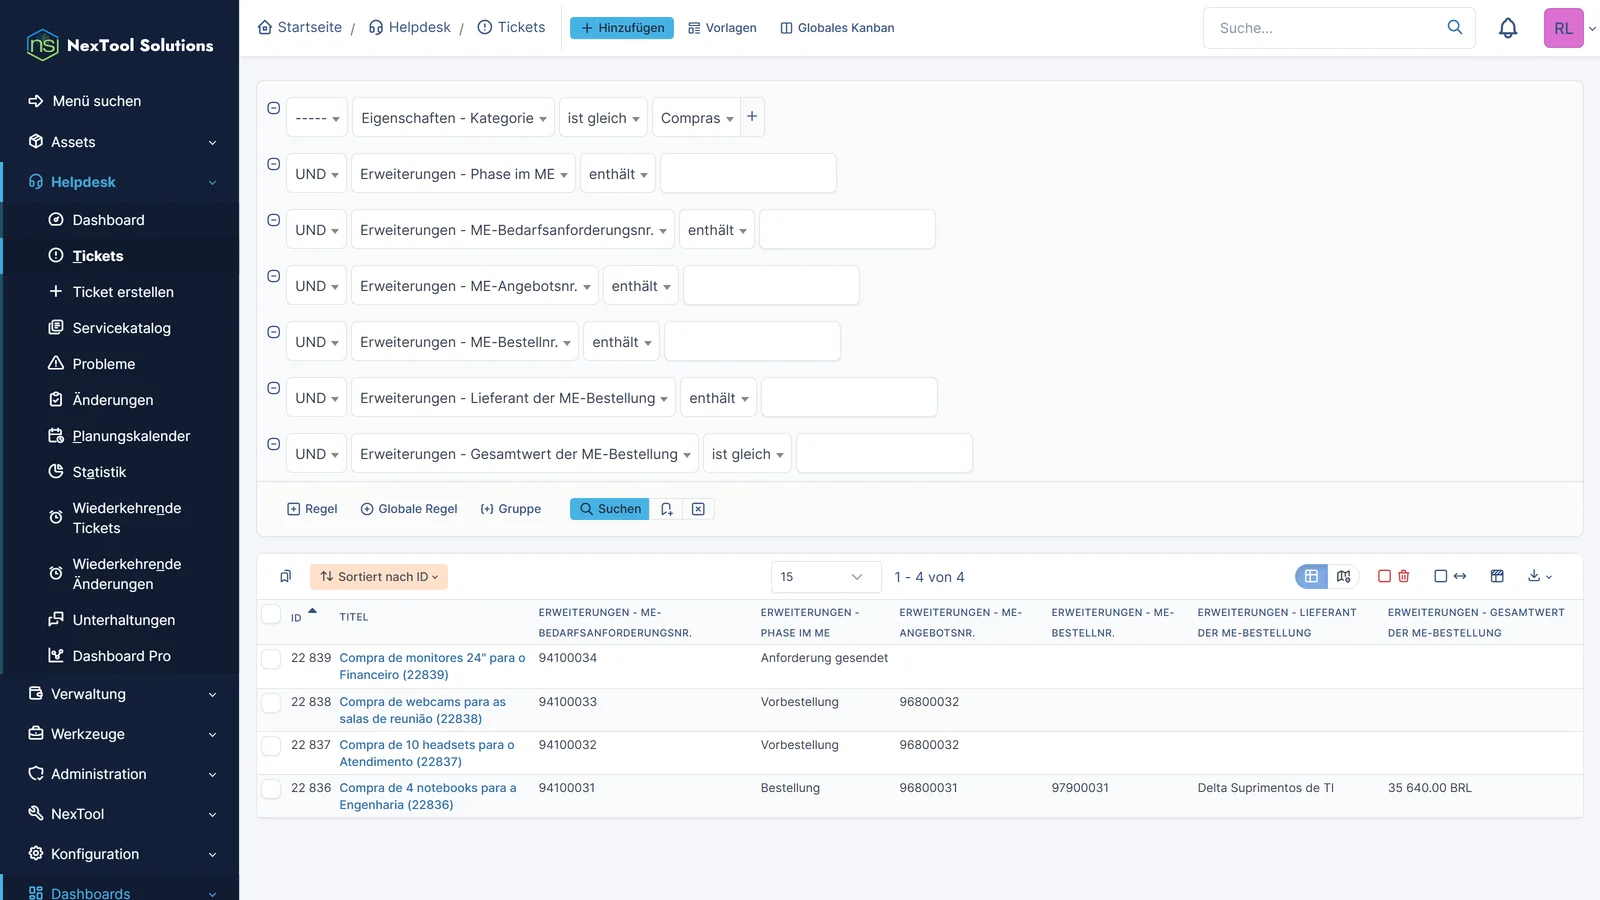1600x900 pixels.
Task: Save the current search as bookmark
Action: (666, 509)
